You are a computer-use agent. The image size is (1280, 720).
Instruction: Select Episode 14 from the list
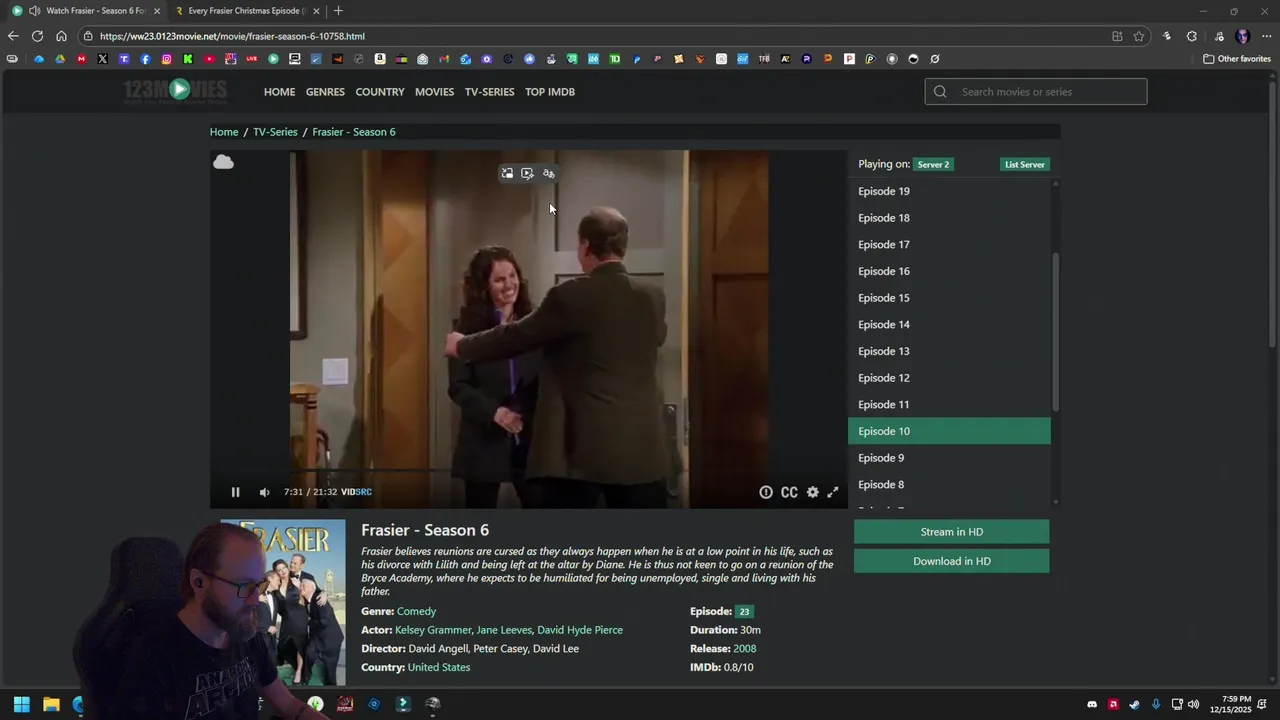click(x=949, y=324)
